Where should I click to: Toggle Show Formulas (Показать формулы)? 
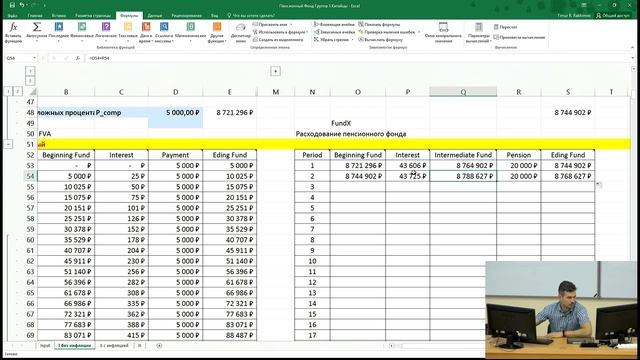pos(379,24)
